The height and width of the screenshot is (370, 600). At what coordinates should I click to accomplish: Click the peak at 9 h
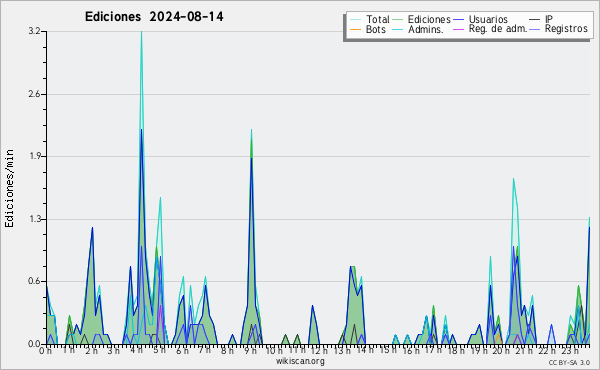point(251,130)
